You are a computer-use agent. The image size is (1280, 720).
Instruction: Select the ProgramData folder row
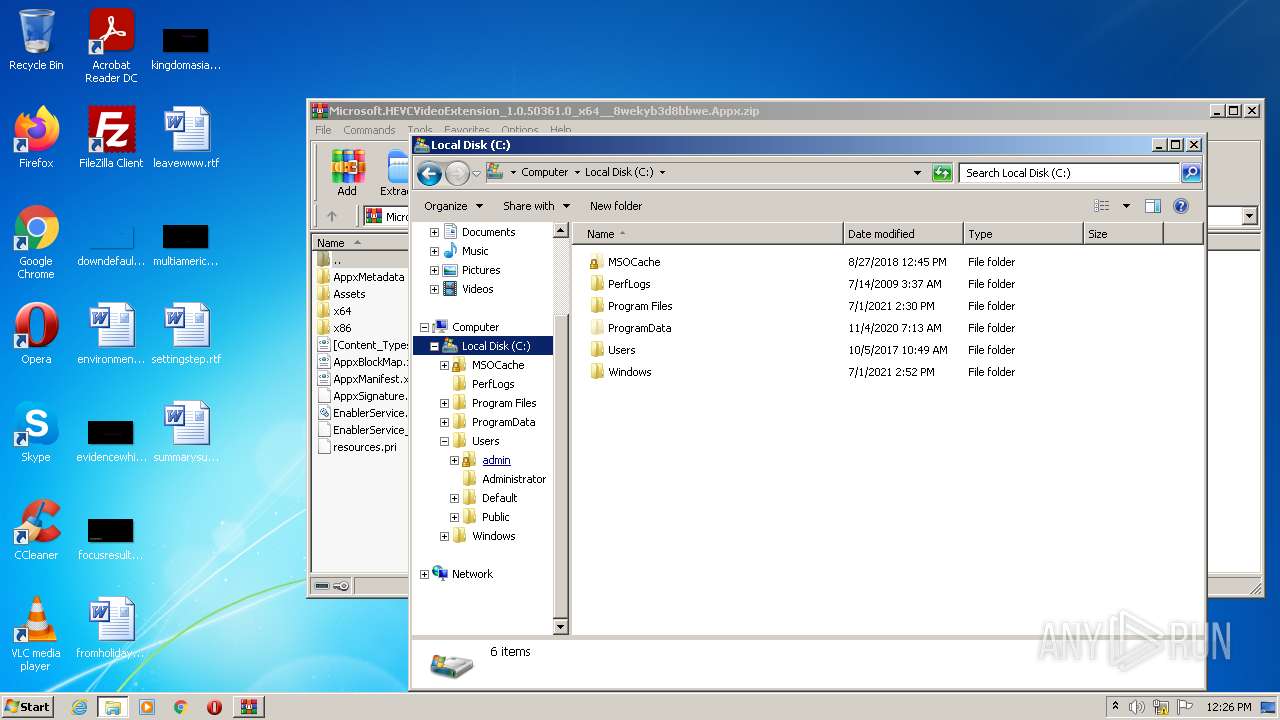(802, 328)
